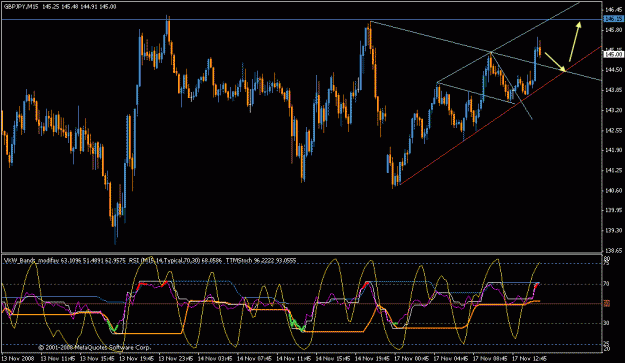This screenshot has width=625, height=363.
Task: Click the 70 level on indicator scale
Action: coord(607,284)
